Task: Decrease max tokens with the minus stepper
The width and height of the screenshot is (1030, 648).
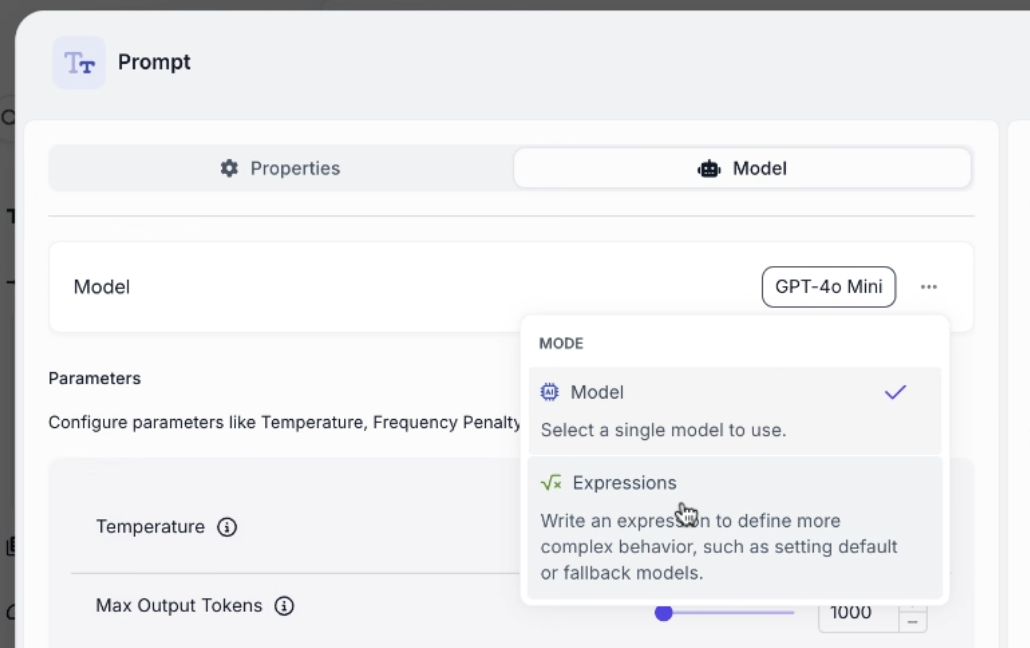Action: (912, 622)
